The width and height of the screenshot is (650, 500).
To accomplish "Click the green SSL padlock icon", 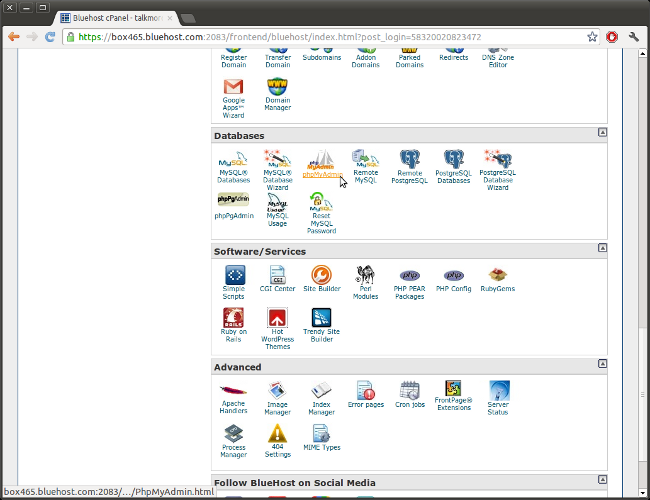I will pyautogui.click(x=70, y=37).
